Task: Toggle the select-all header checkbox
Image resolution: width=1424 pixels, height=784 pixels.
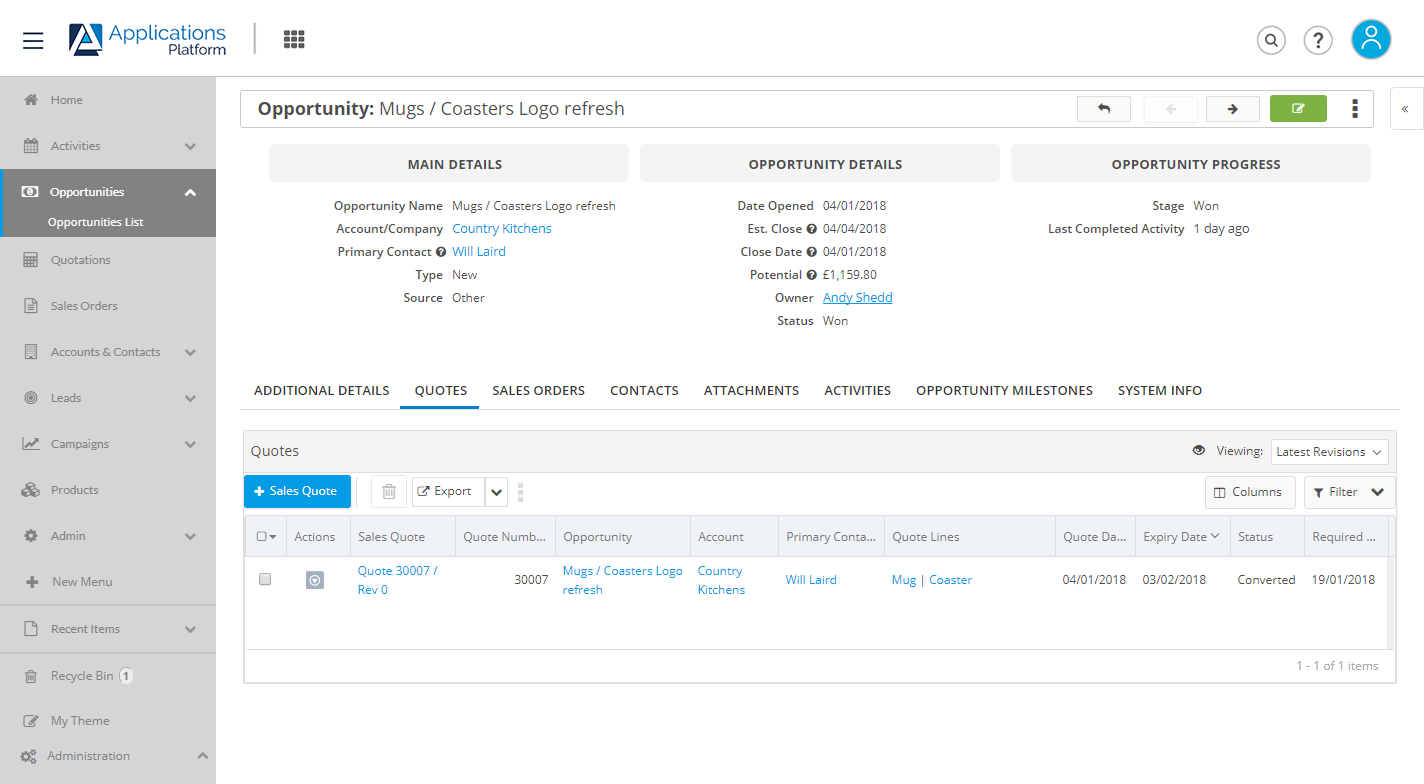Action: [262, 537]
